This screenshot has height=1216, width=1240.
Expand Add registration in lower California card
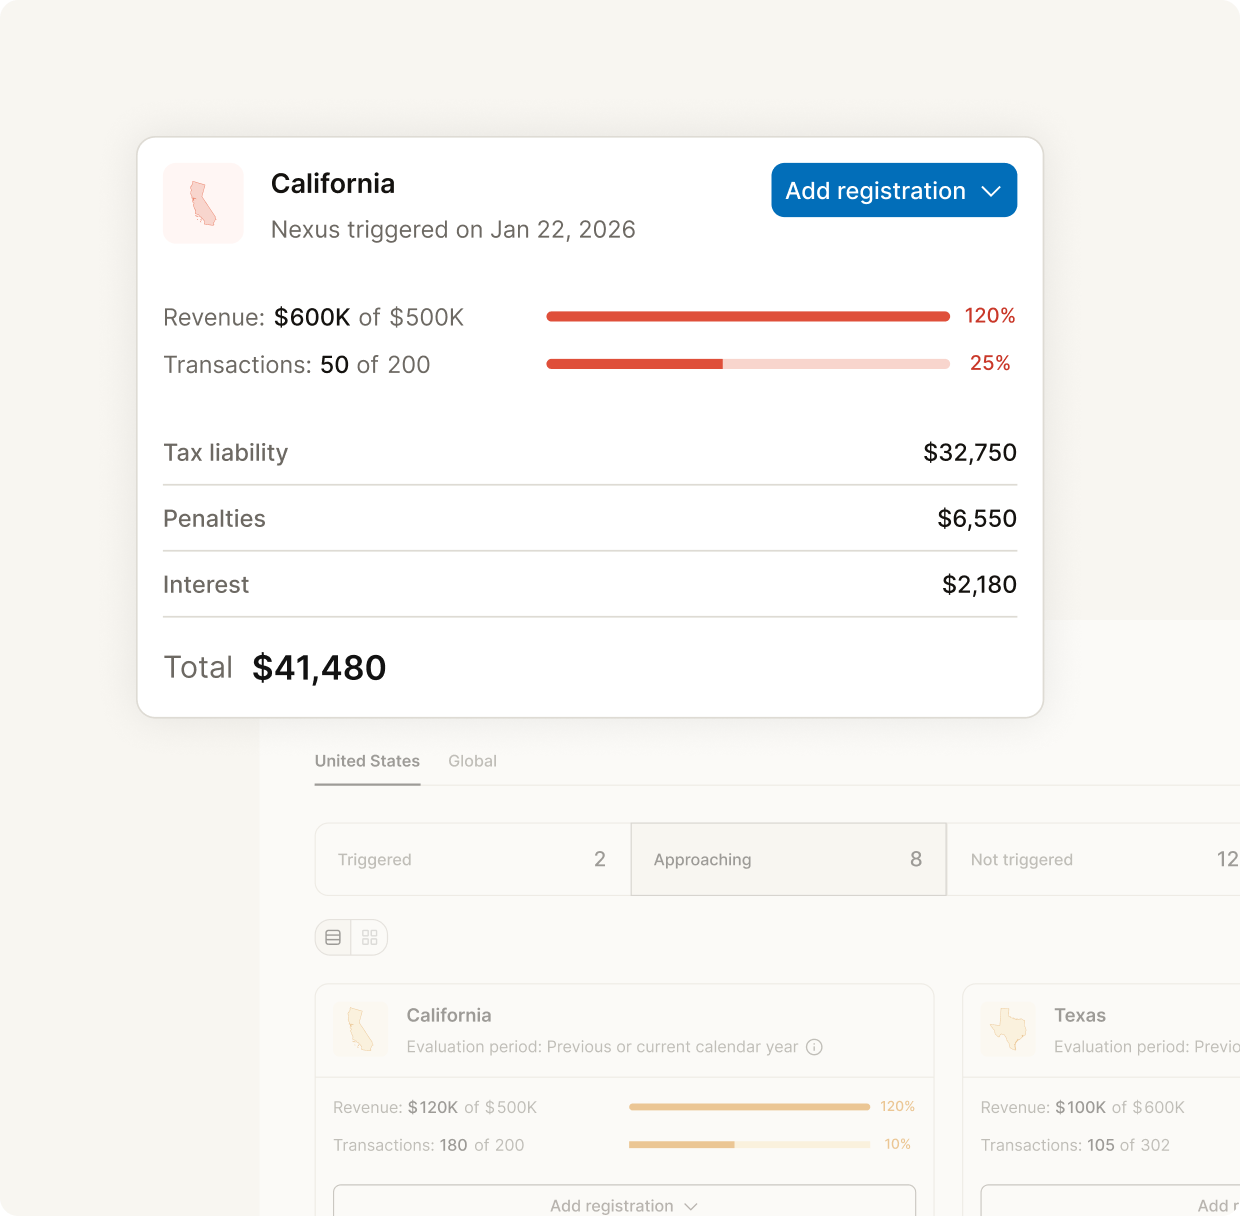(624, 1204)
